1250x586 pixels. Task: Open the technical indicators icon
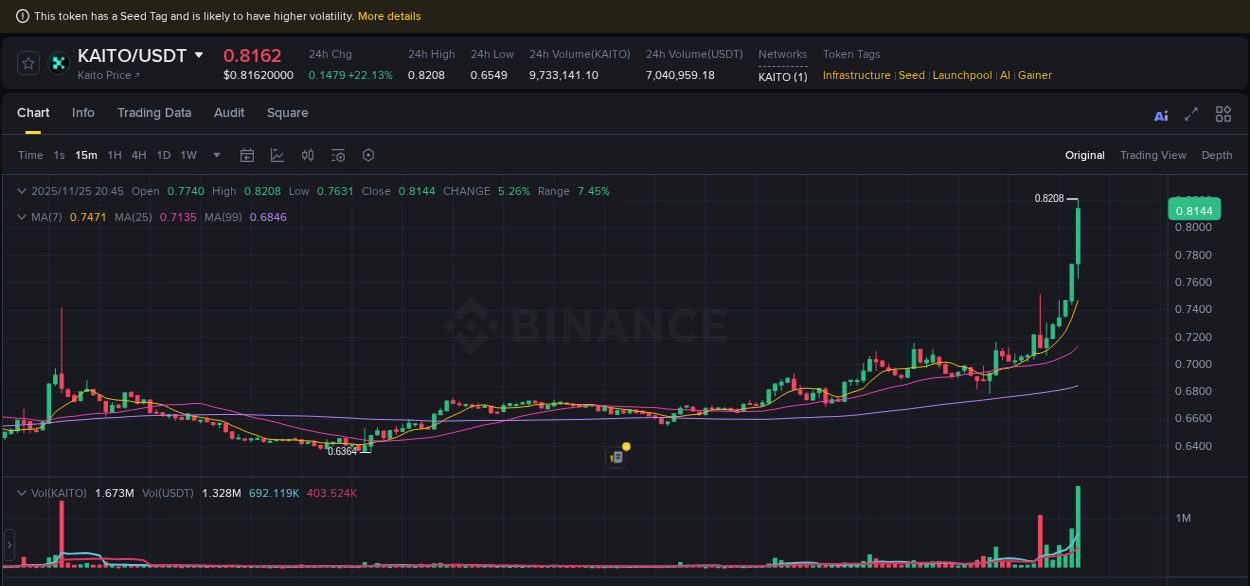pos(308,155)
